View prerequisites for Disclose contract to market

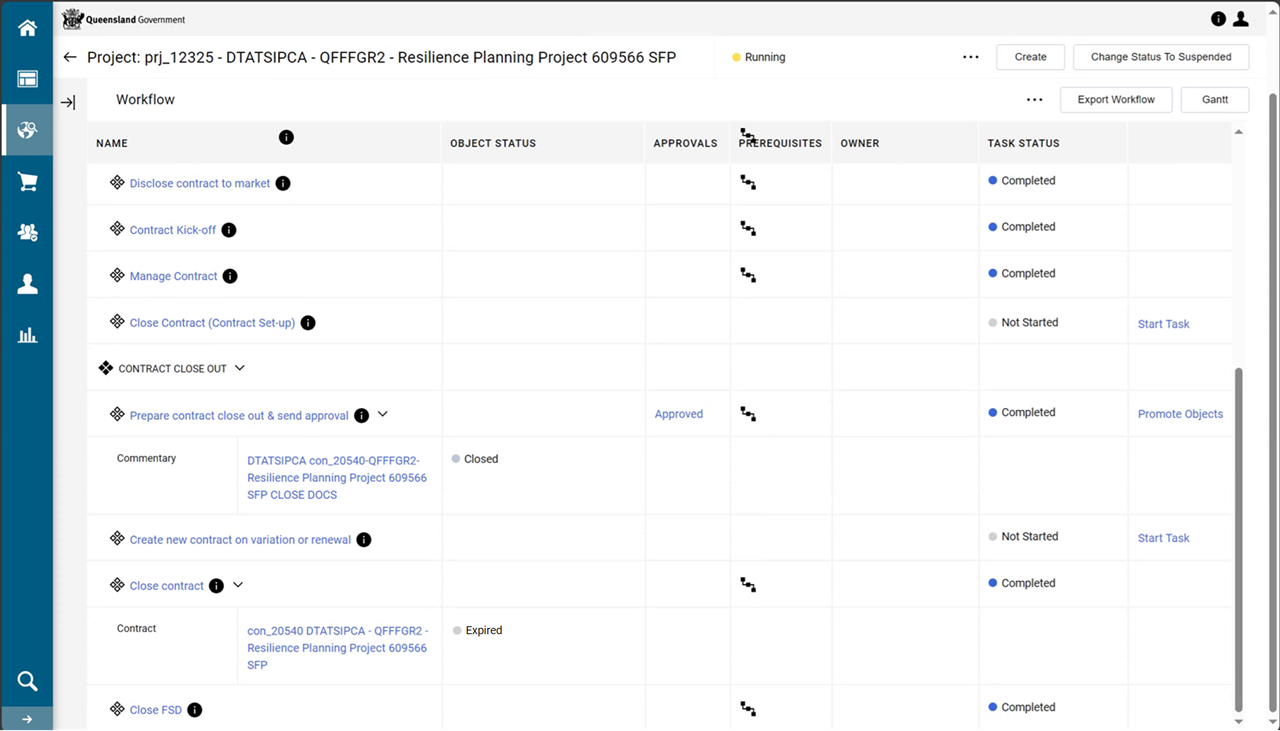pyautogui.click(x=748, y=182)
